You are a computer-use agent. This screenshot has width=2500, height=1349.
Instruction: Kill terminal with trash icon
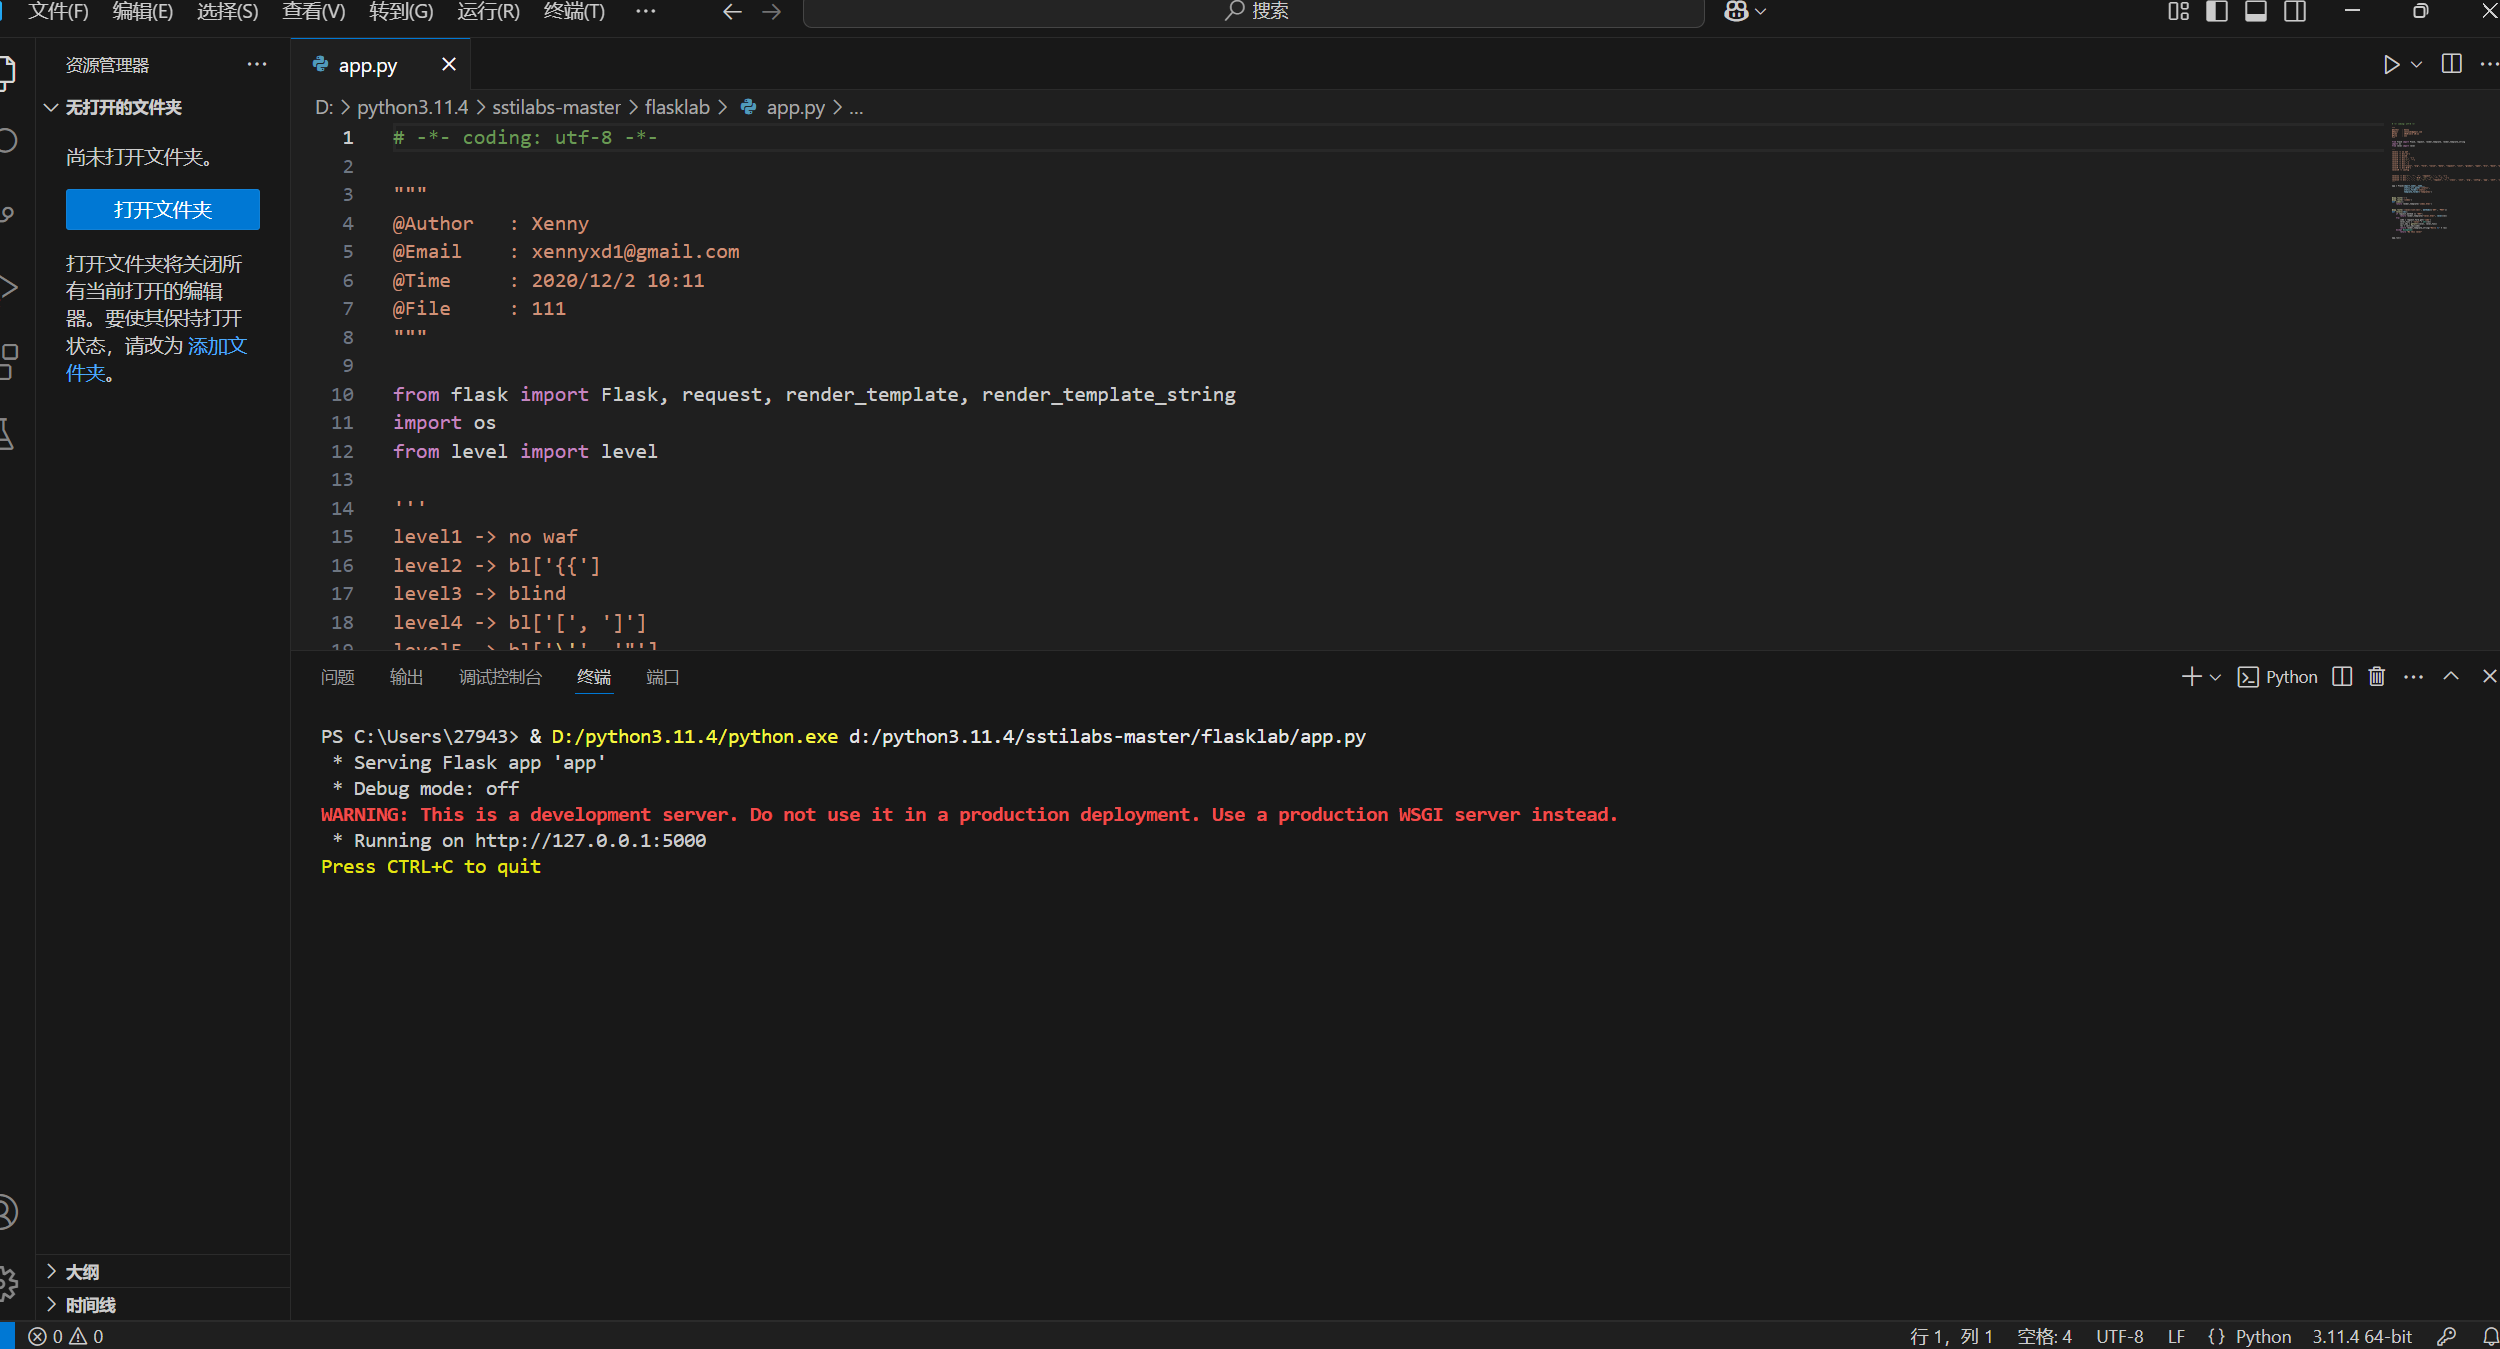[2376, 677]
